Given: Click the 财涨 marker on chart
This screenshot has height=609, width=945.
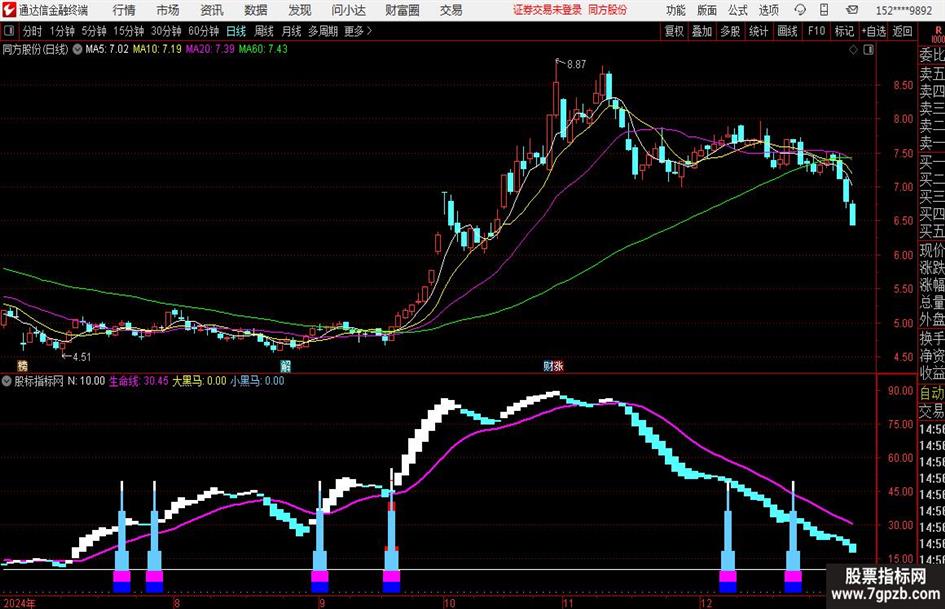Looking at the screenshot, I should click(553, 365).
